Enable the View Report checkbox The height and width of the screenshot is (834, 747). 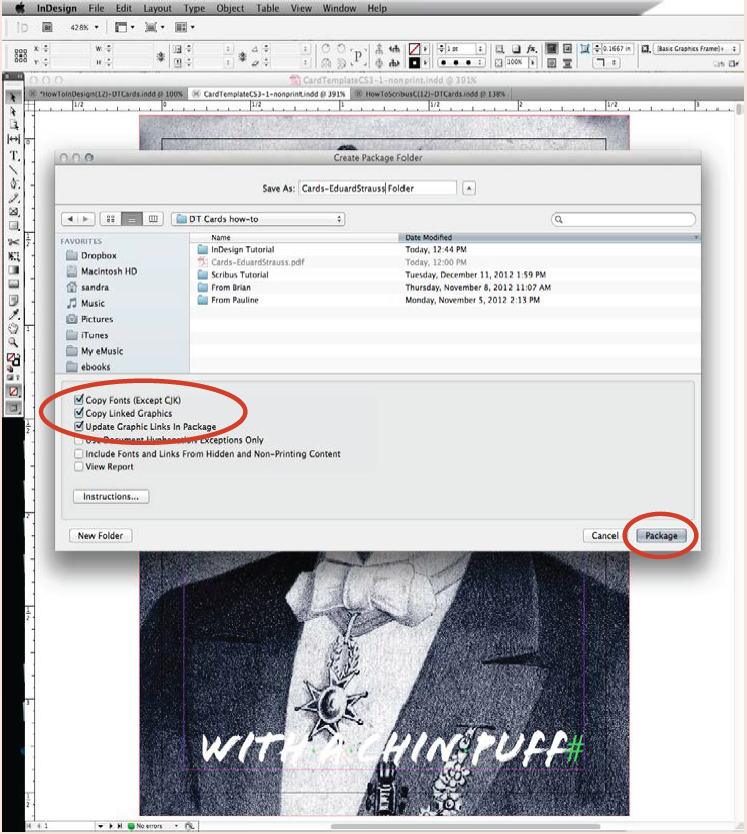tap(79, 467)
